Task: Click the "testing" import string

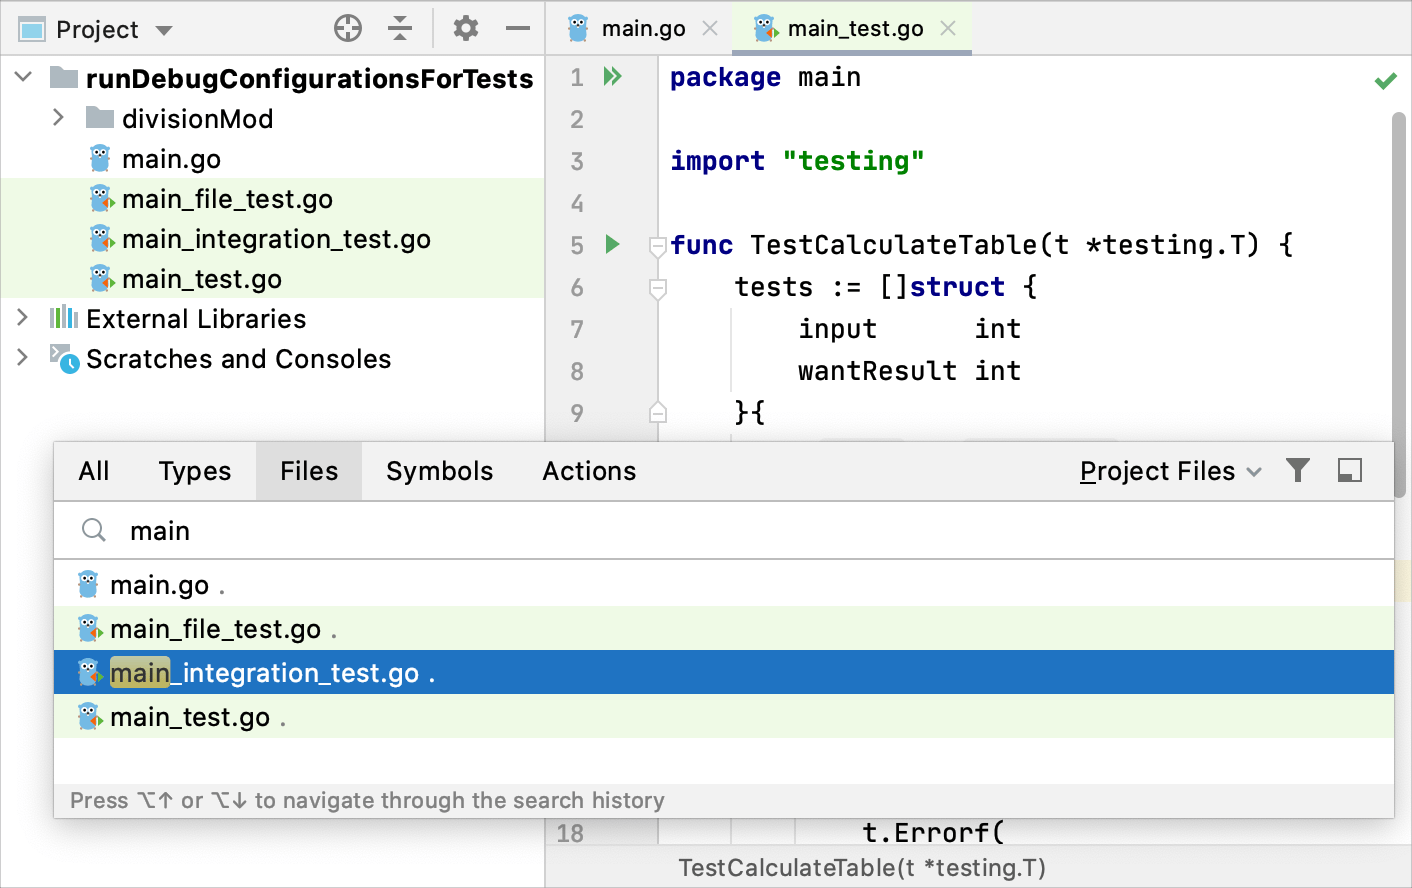Action: [x=853, y=161]
